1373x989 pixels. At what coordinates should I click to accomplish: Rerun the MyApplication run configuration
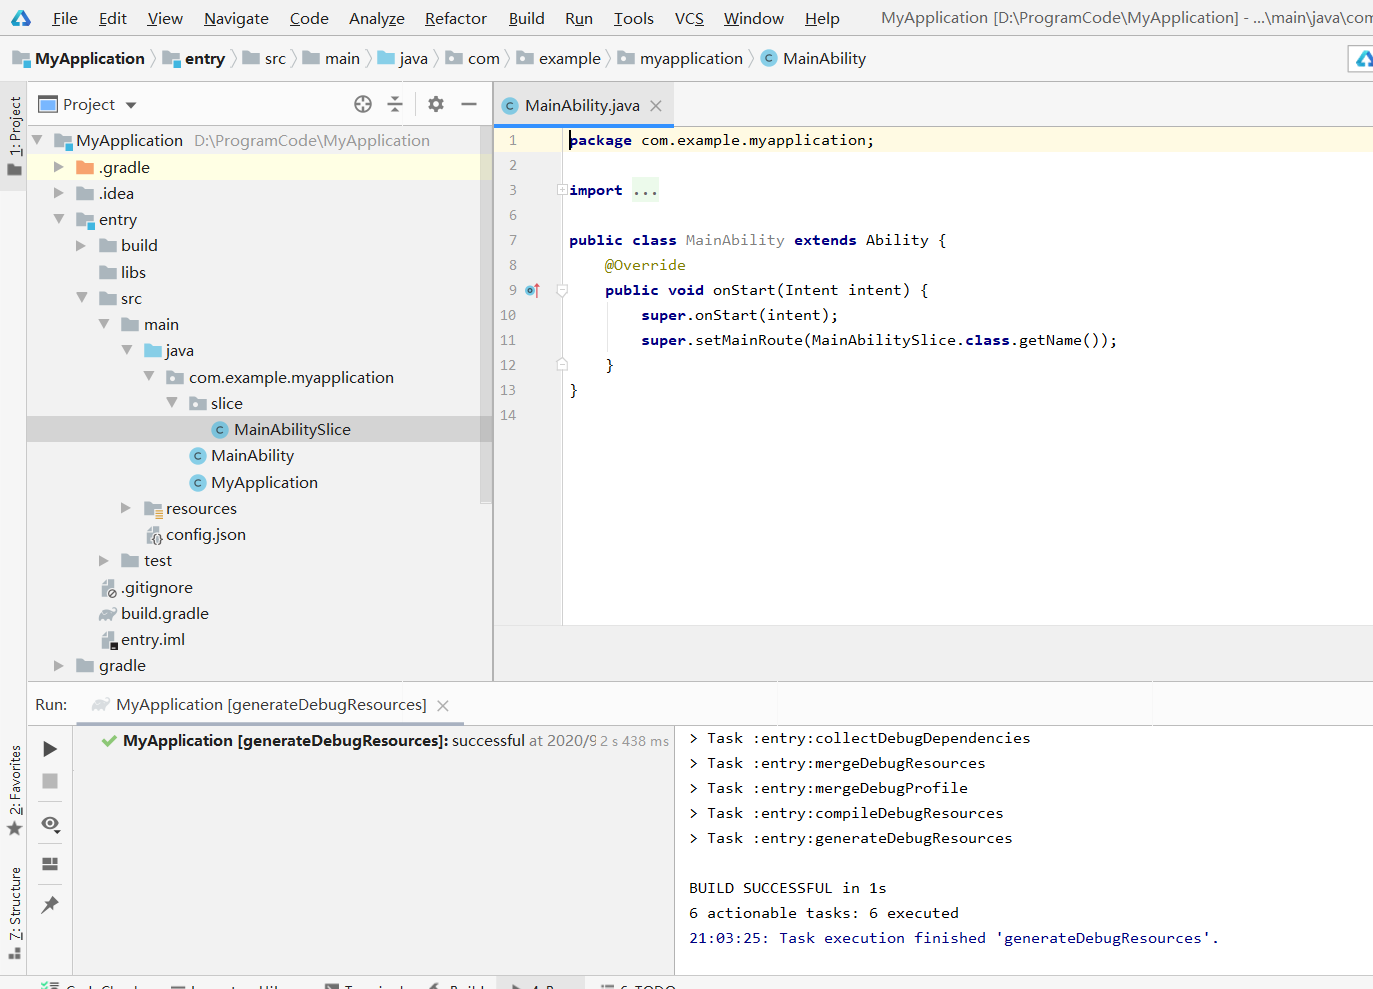click(x=49, y=748)
